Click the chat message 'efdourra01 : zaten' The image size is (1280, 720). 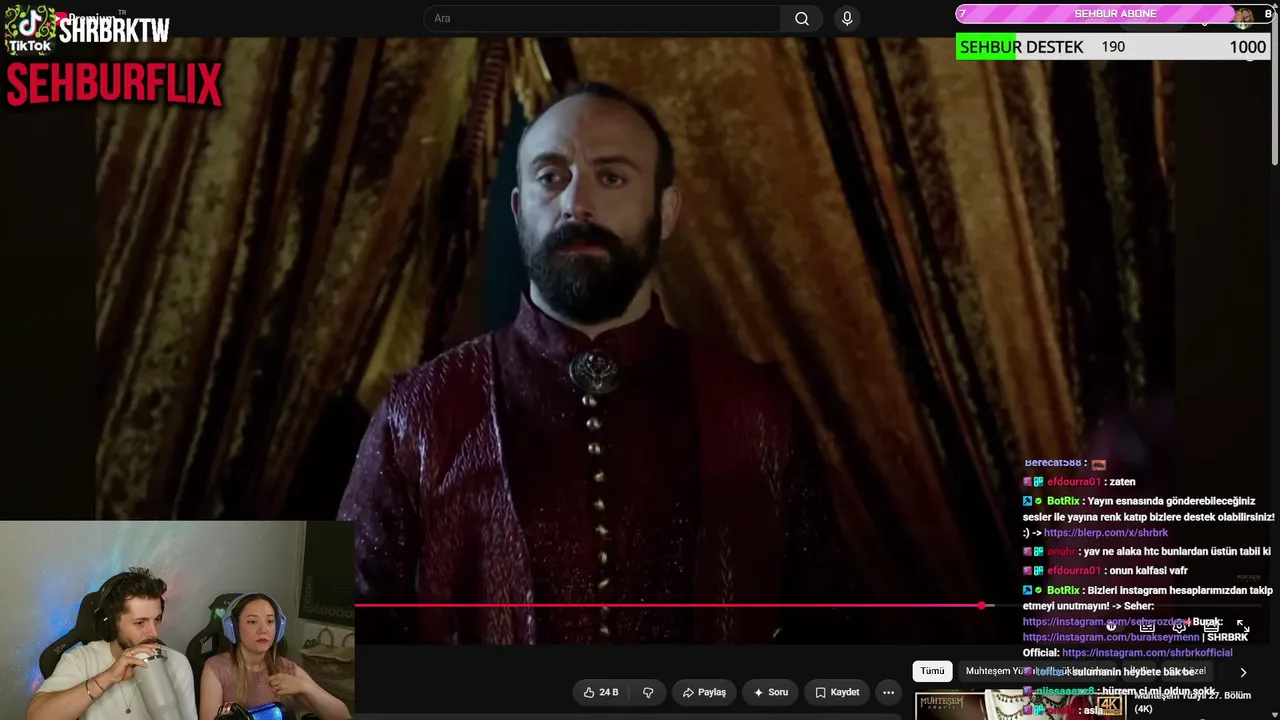point(1079,481)
